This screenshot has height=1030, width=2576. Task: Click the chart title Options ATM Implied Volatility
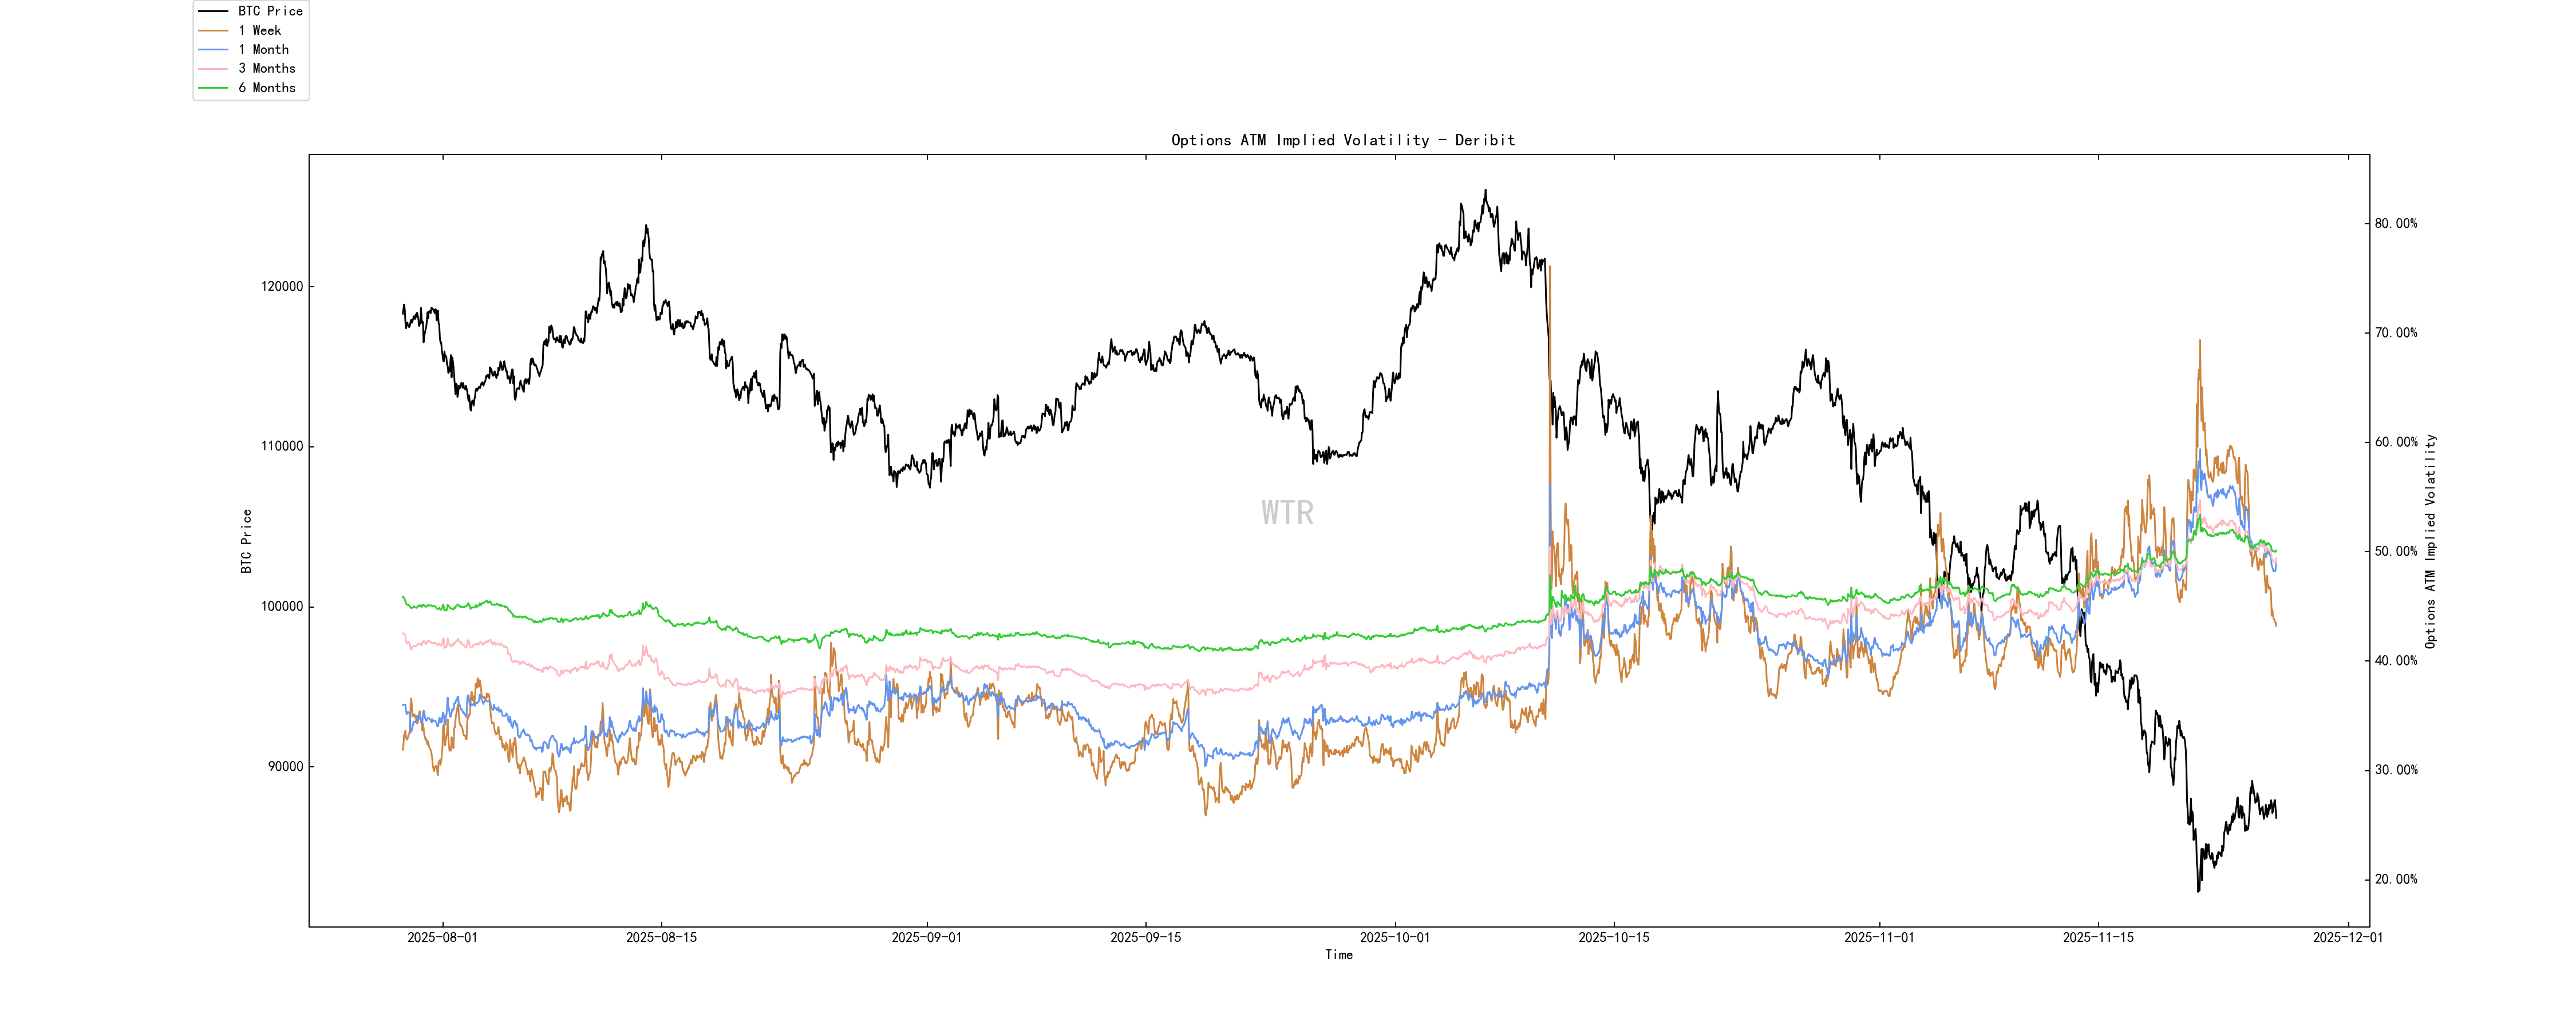[1342, 140]
